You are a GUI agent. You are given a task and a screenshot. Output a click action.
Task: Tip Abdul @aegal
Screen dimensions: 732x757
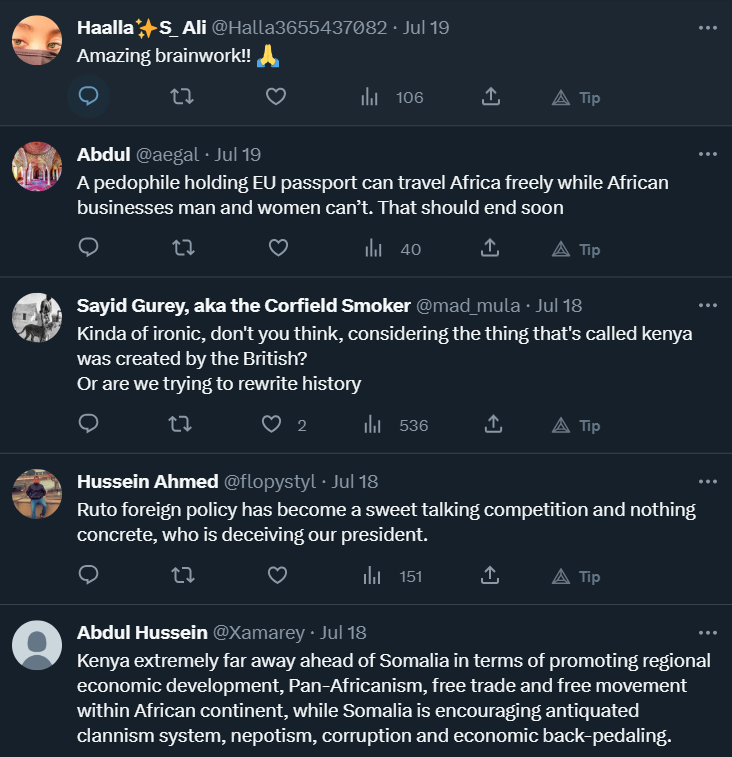(576, 249)
